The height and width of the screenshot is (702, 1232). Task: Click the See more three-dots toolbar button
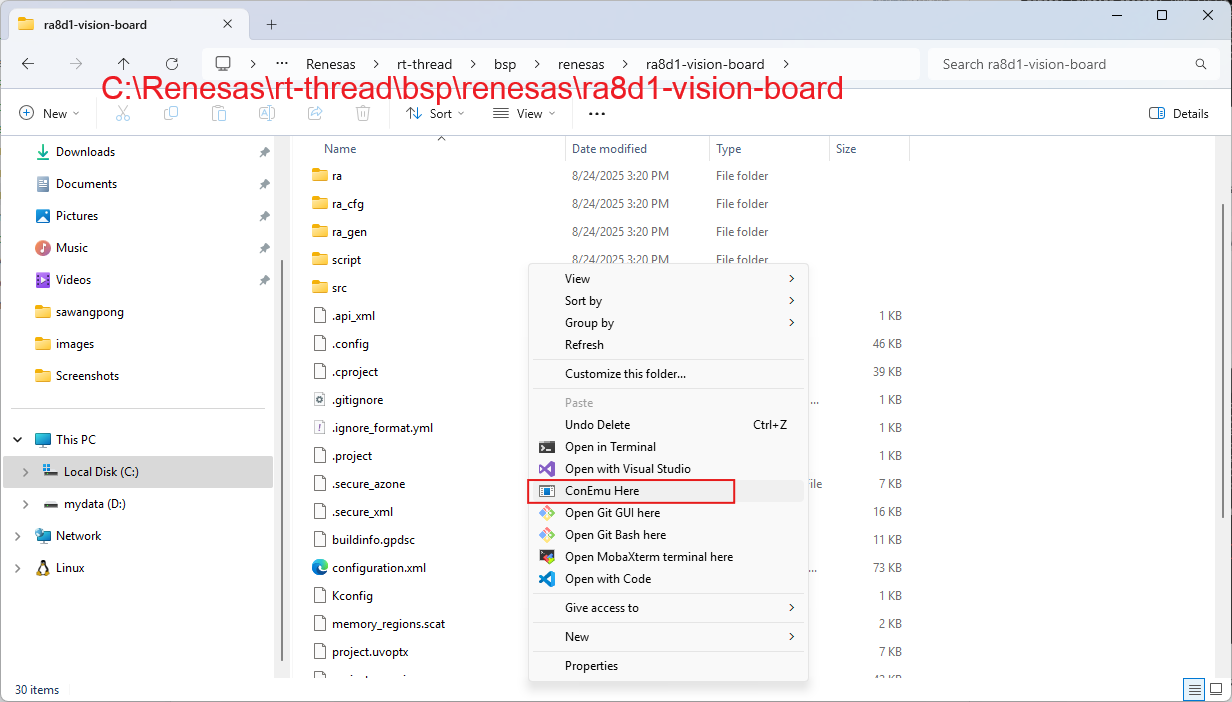point(597,114)
